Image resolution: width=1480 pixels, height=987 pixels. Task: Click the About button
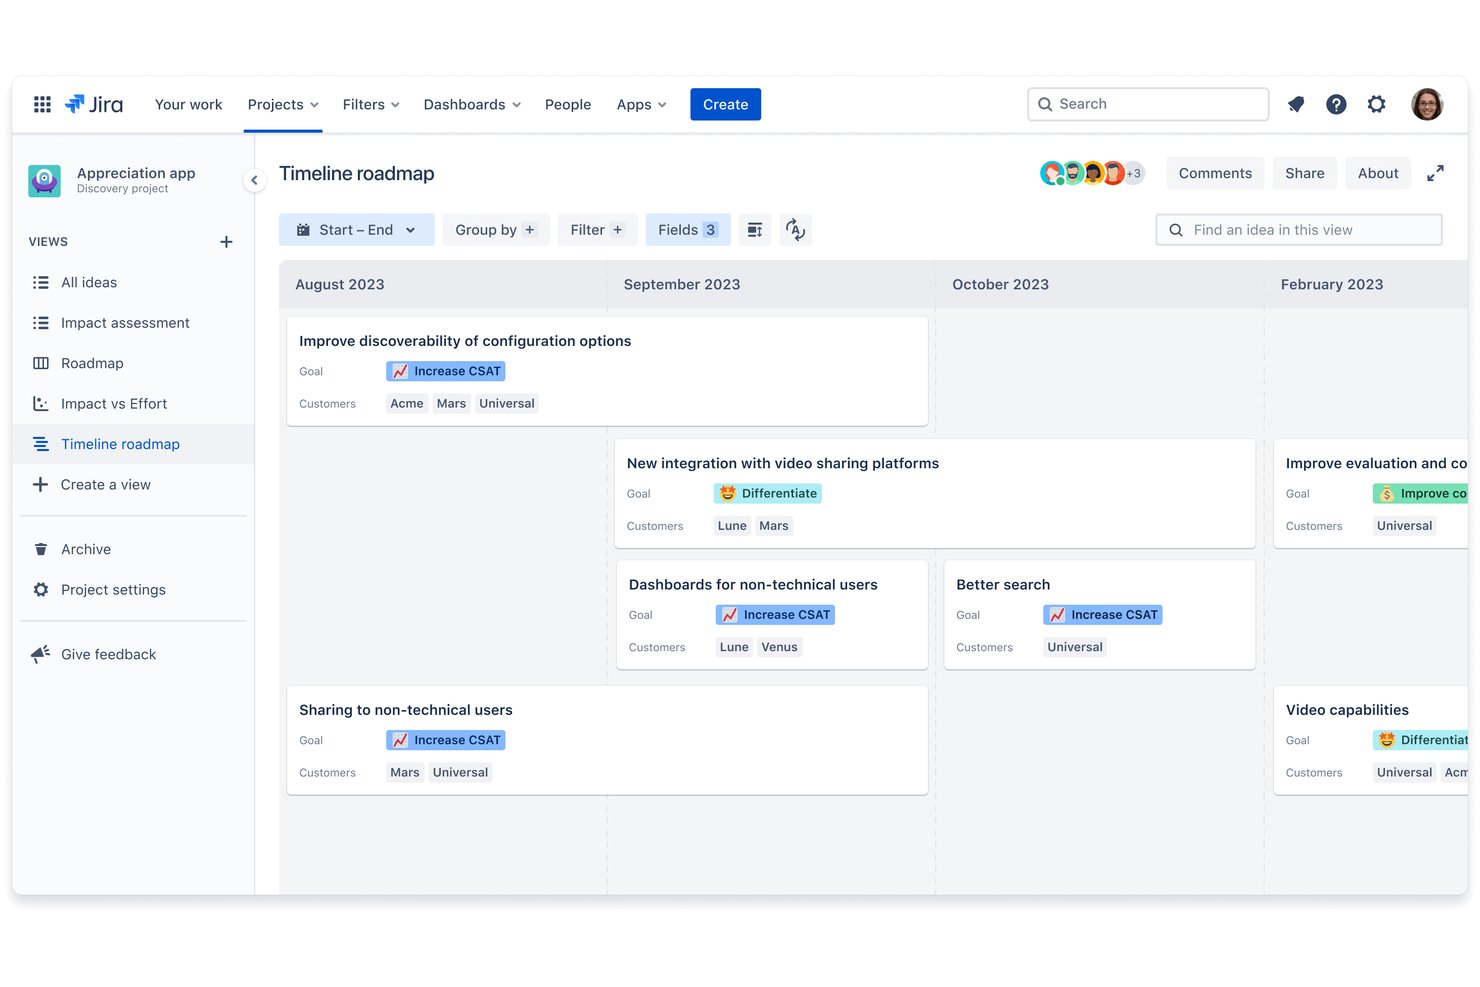[1378, 173]
